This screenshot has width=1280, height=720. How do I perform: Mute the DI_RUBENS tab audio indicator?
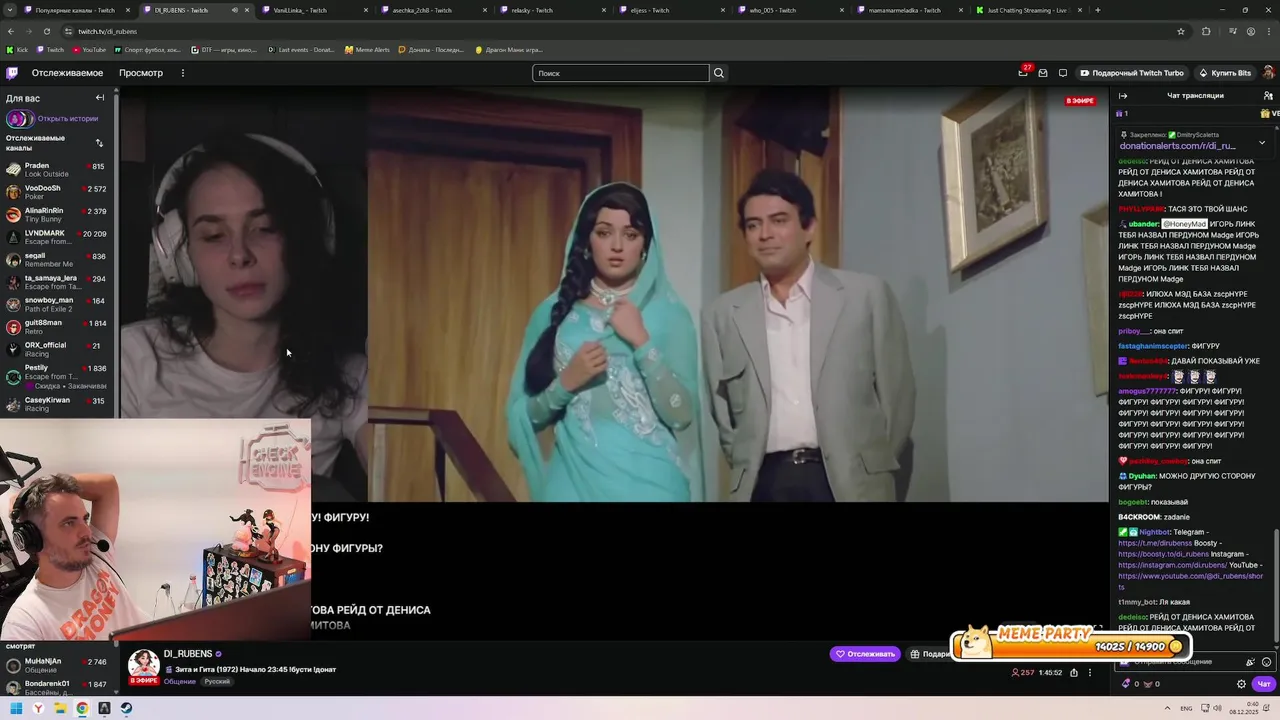coord(234,10)
